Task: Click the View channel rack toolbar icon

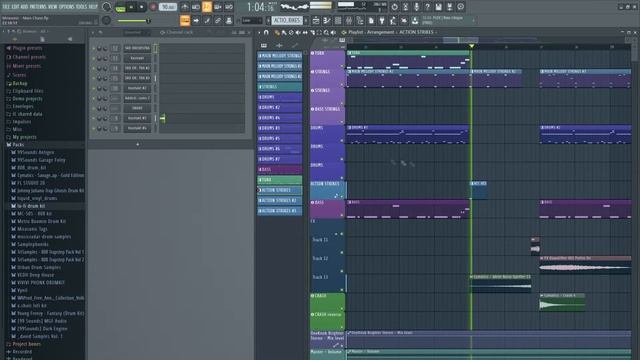Action: tap(338, 20)
